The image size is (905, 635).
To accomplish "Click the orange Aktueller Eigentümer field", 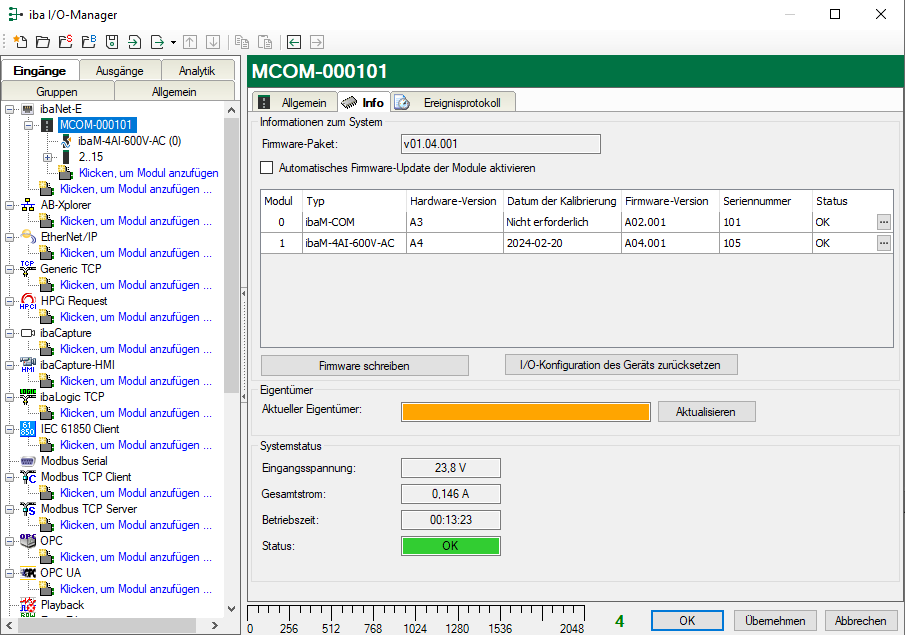I will [x=525, y=412].
